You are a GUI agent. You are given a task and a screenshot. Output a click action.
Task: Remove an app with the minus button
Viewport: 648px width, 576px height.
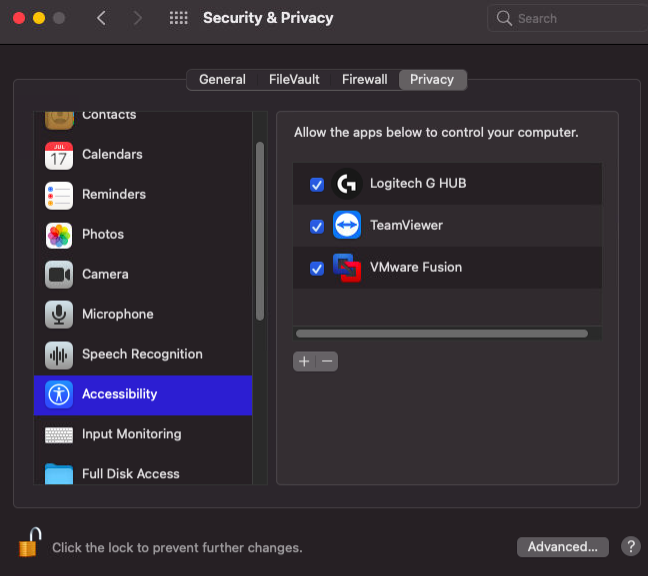tap(327, 362)
